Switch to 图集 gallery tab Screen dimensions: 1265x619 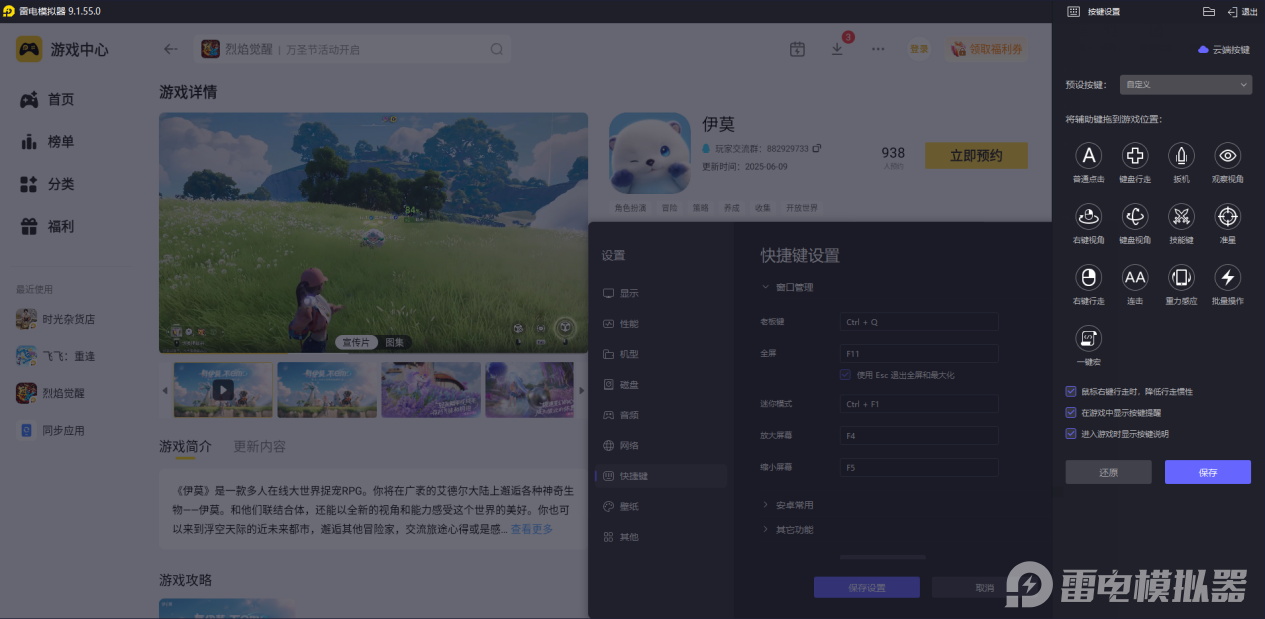(x=395, y=342)
